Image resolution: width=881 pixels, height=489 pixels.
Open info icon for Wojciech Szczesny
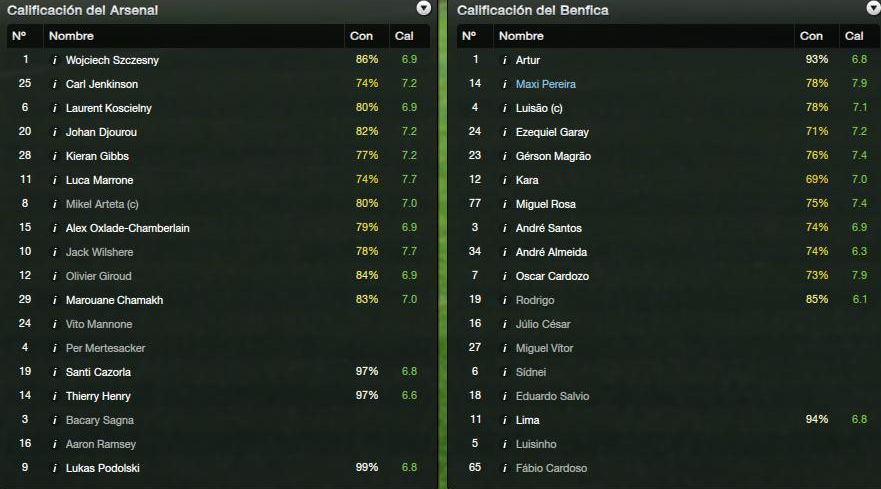pyautogui.click(x=55, y=60)
